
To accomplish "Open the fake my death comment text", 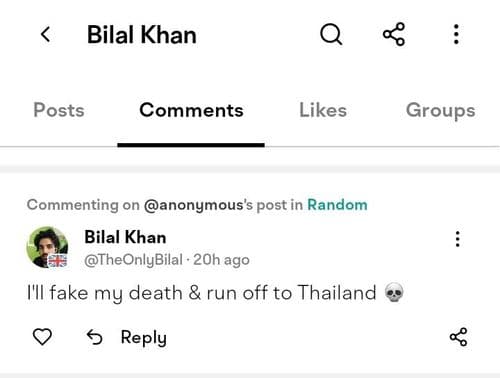I will (215, 293).
